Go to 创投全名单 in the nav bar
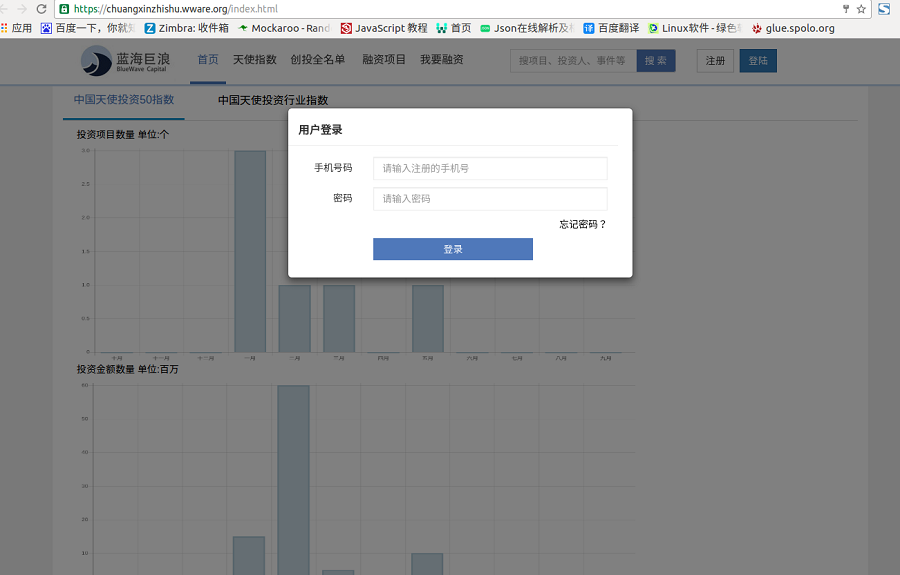This screenshot has width=900, height=575. [318, 60]
